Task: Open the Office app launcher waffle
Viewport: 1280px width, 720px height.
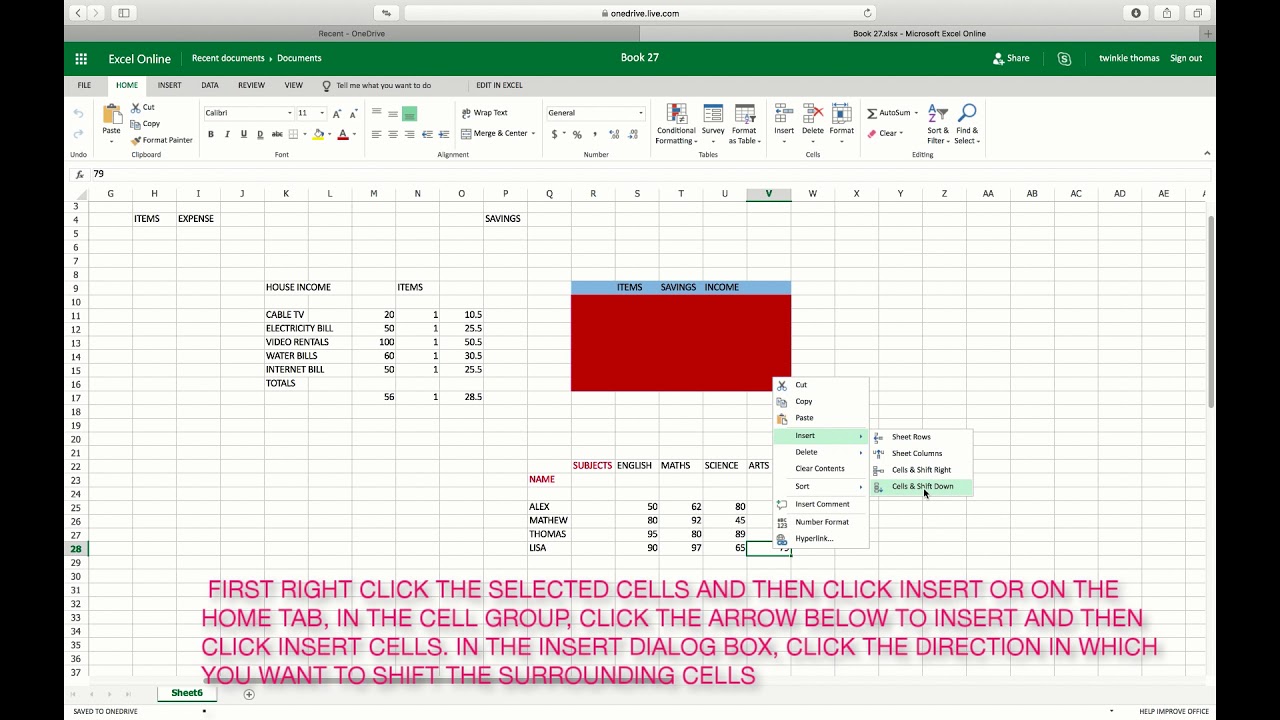Action: [x=81, y=58]
